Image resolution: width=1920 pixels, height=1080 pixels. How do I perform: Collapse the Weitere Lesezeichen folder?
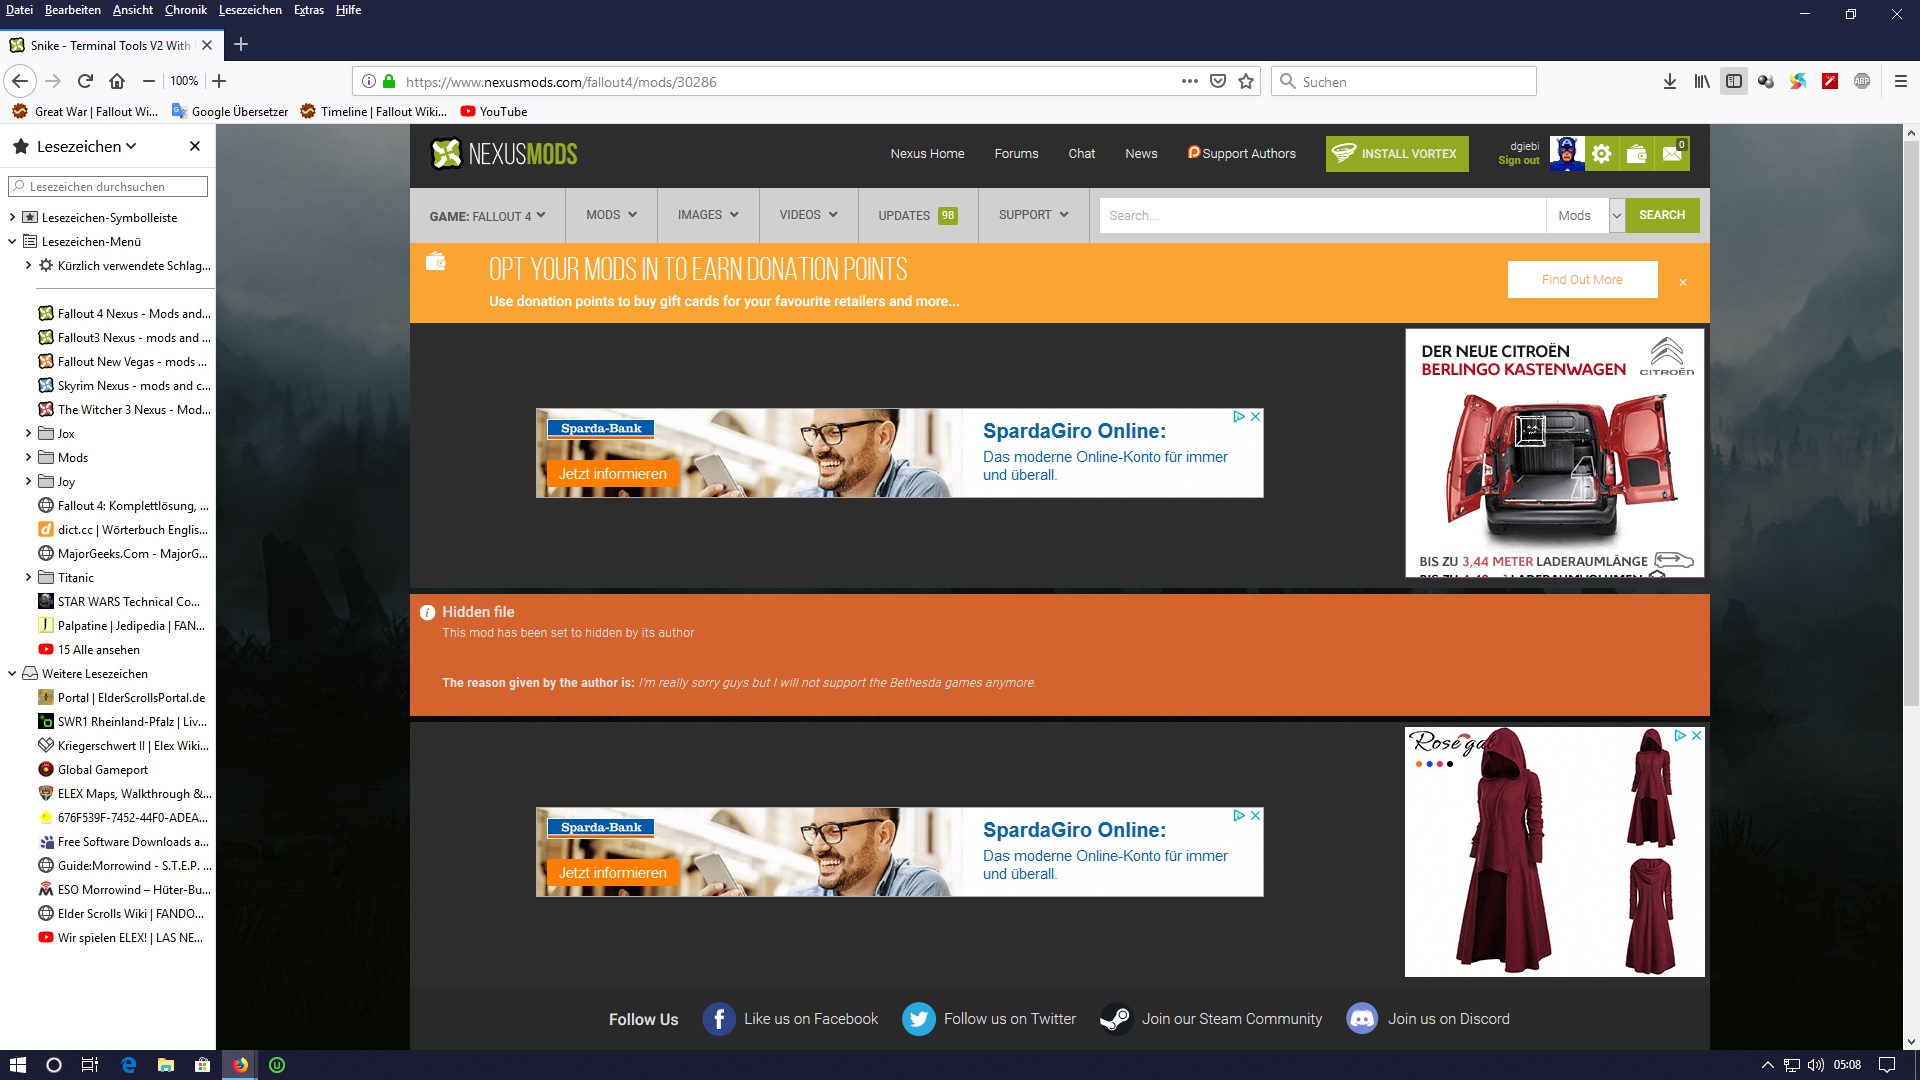(x=12, y=673)
